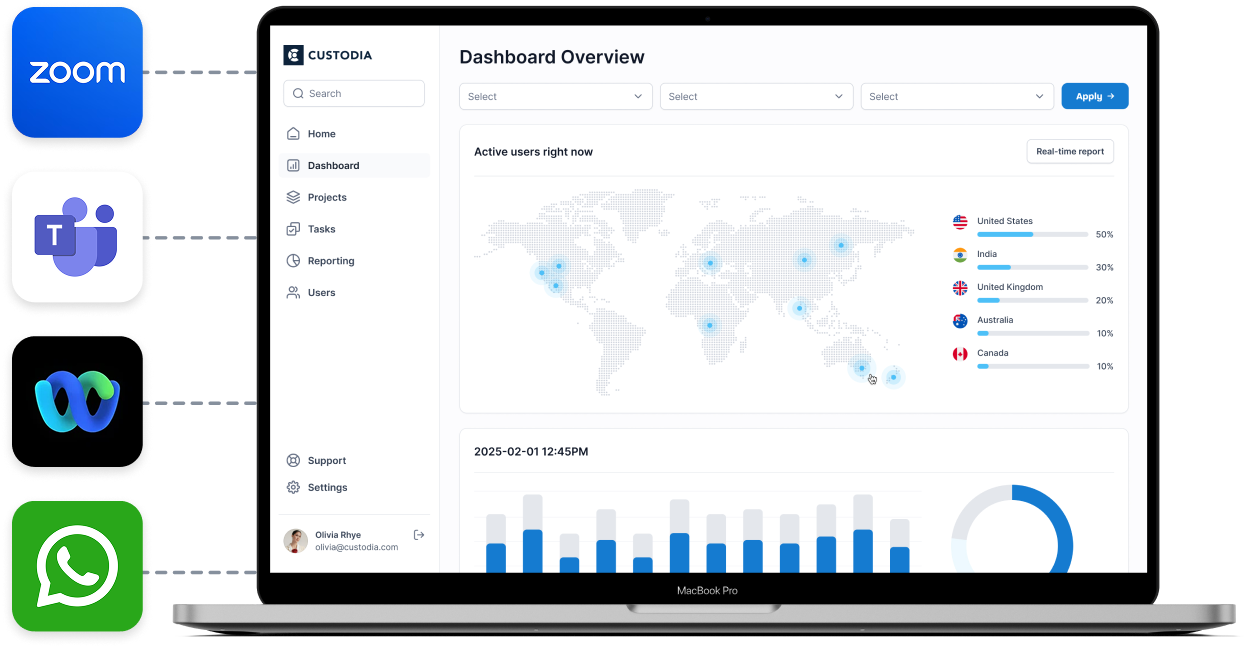Click the Support lifebuoy icon
Image resolution: width=1246 pixels, height=648 pixels.
(x=293, y=461)
